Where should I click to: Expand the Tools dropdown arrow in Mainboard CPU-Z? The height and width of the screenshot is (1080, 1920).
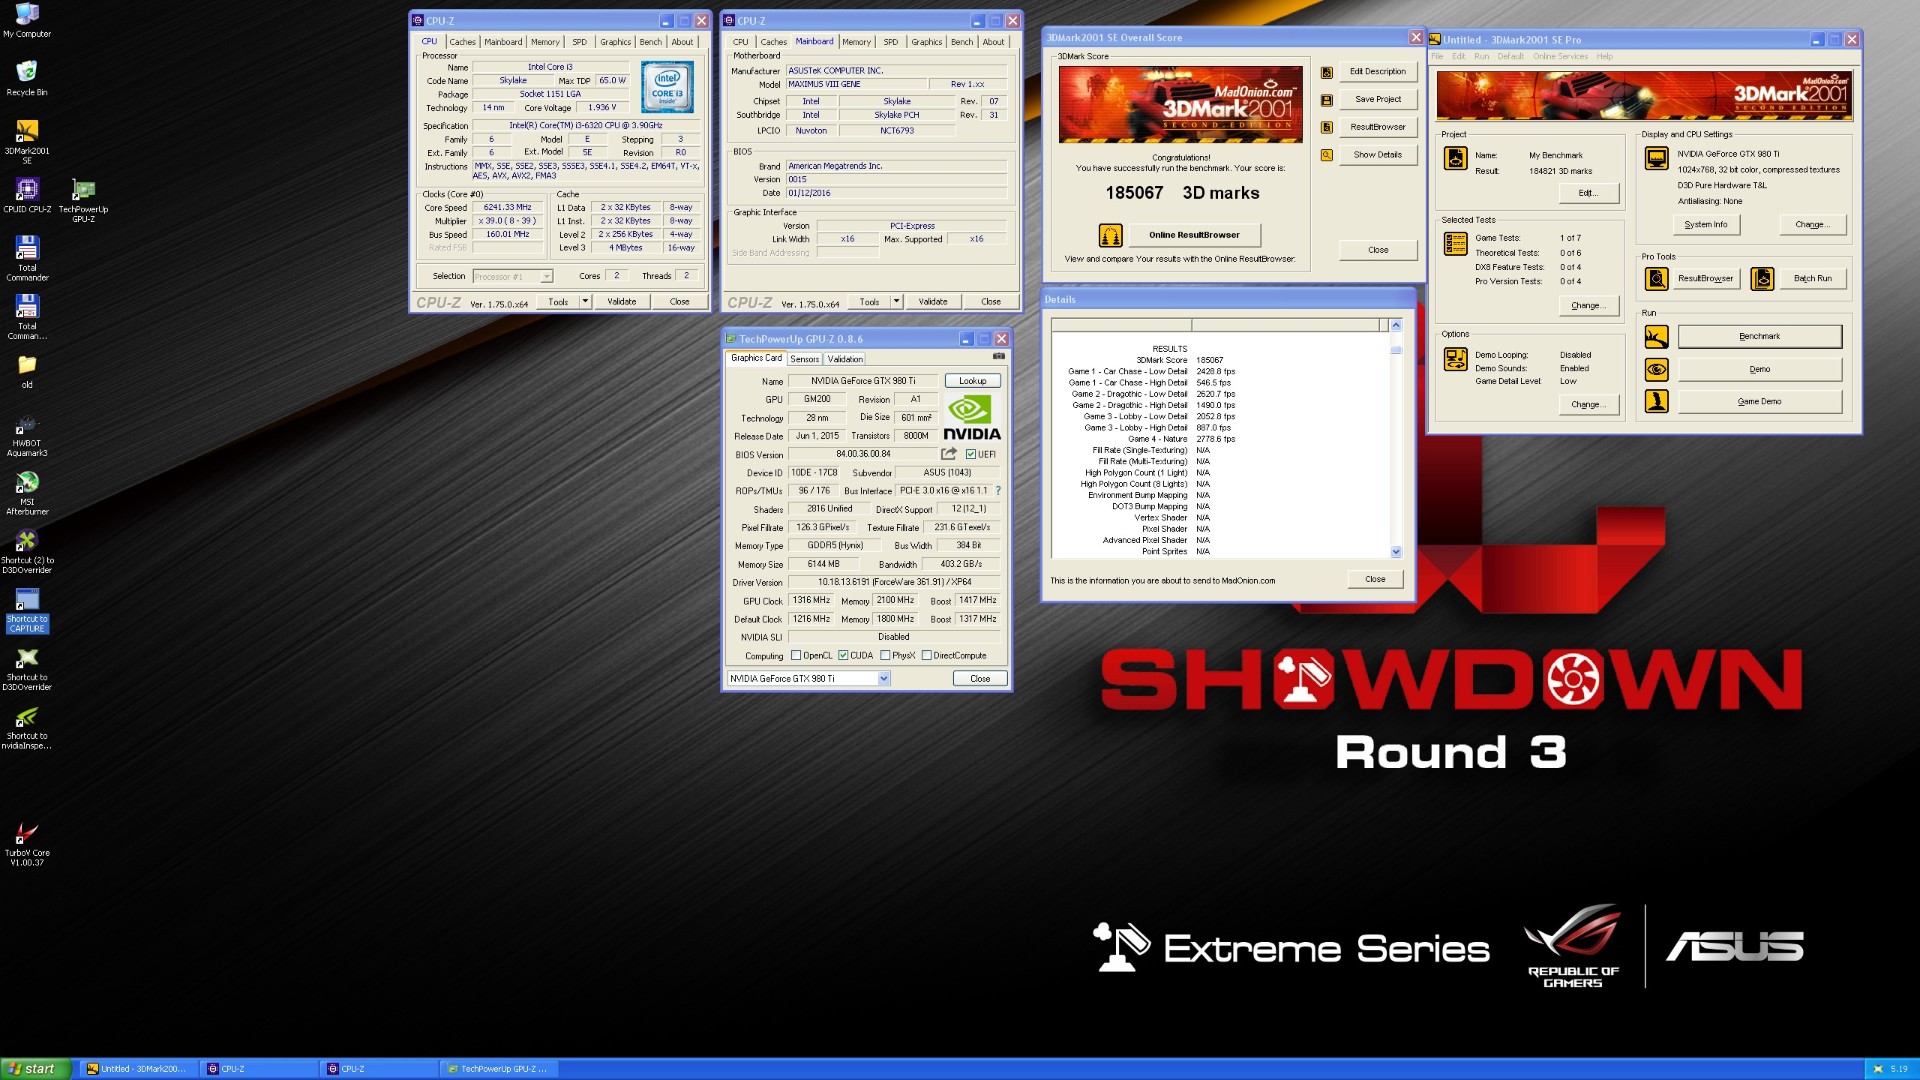point(896,302)
